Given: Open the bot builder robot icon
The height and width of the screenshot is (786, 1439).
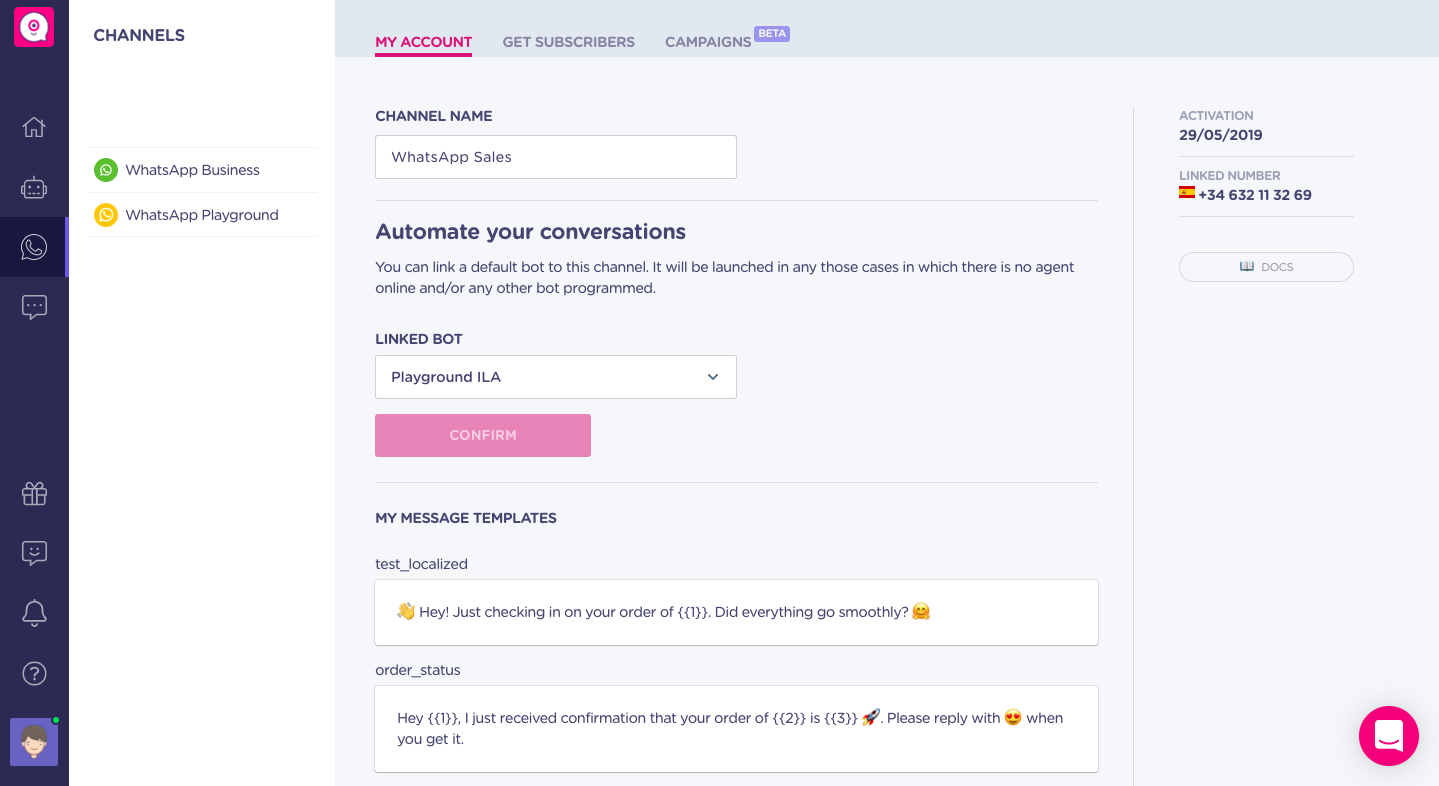Looking at the screenshot, I should pos(34,187).
